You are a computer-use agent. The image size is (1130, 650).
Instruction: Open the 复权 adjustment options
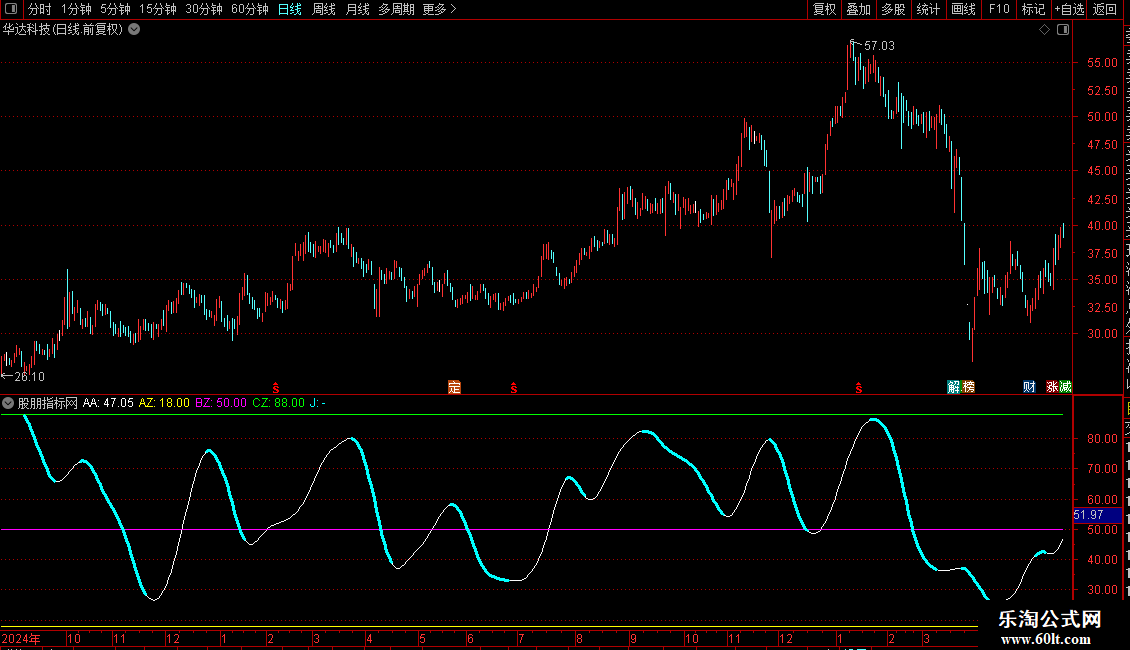[824, 9]
